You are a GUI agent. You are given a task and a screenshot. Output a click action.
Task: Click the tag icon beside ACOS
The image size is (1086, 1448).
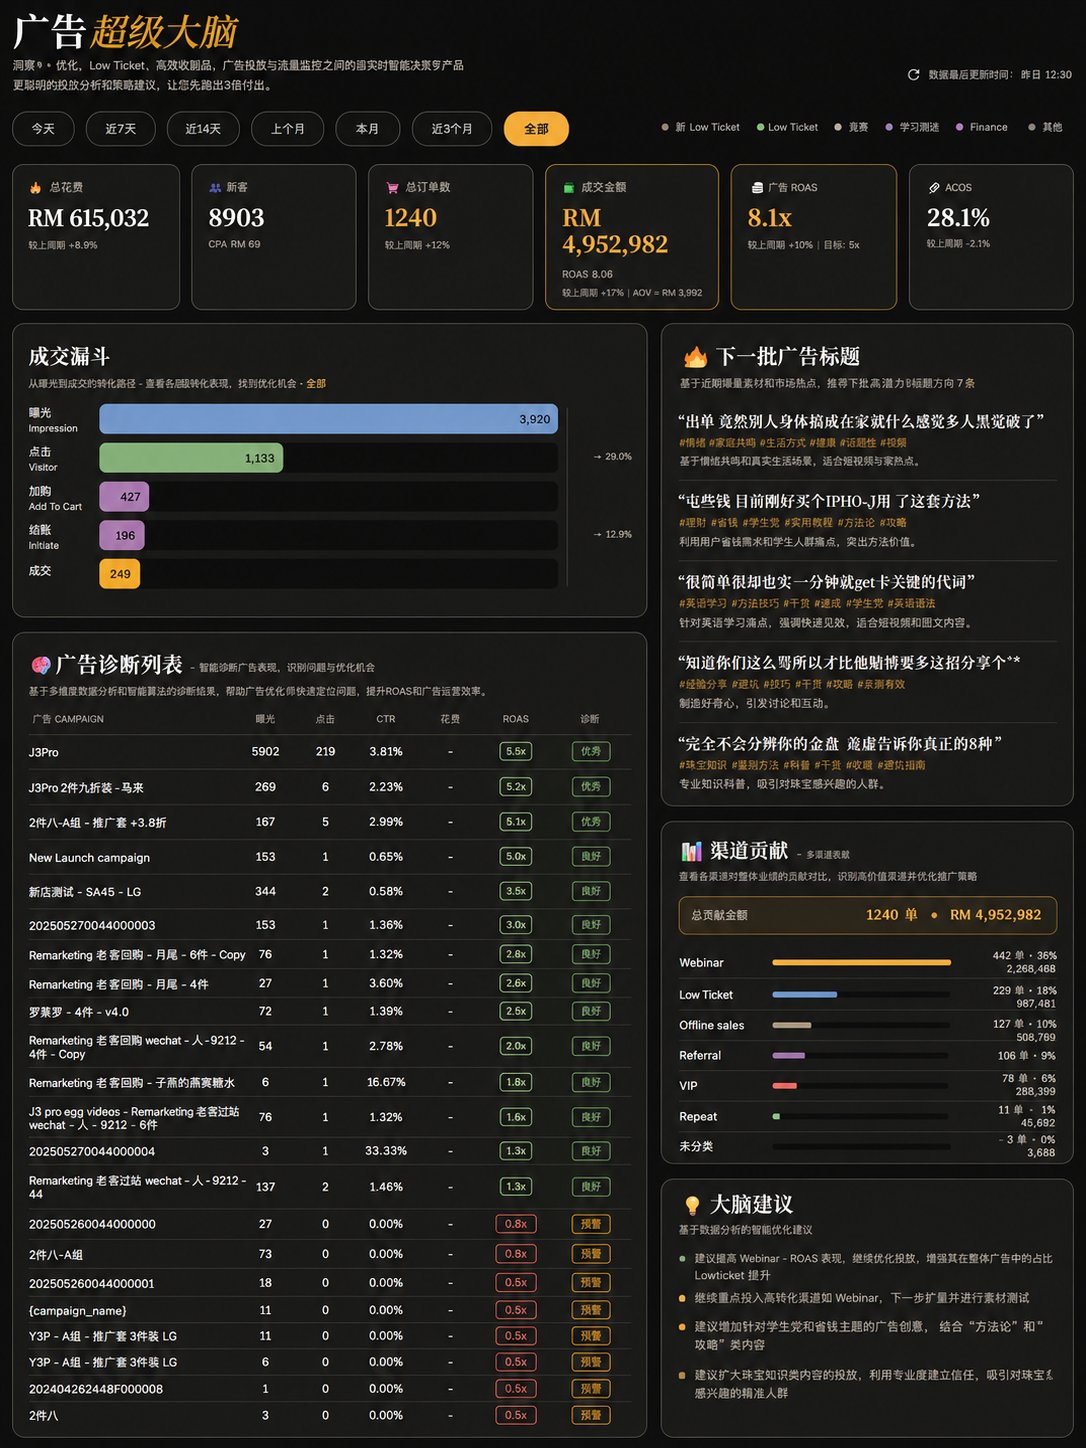934,187
